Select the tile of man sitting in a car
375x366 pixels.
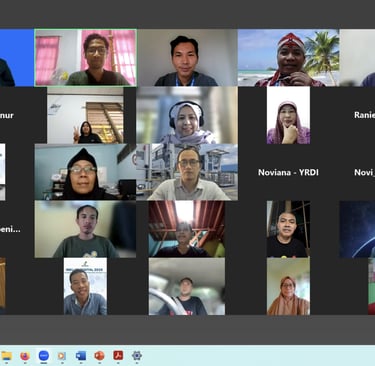(x=187, y=286)
